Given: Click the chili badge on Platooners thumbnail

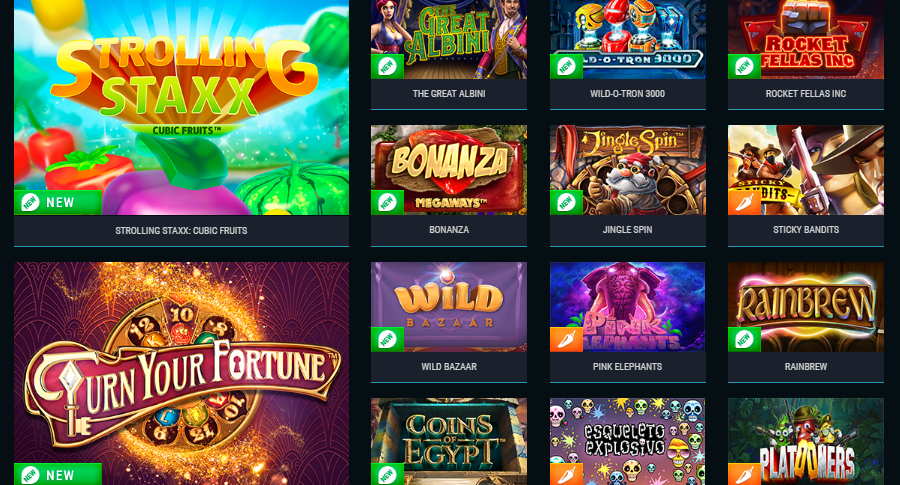Looking at the screenshot, I should tap(744, 474).
